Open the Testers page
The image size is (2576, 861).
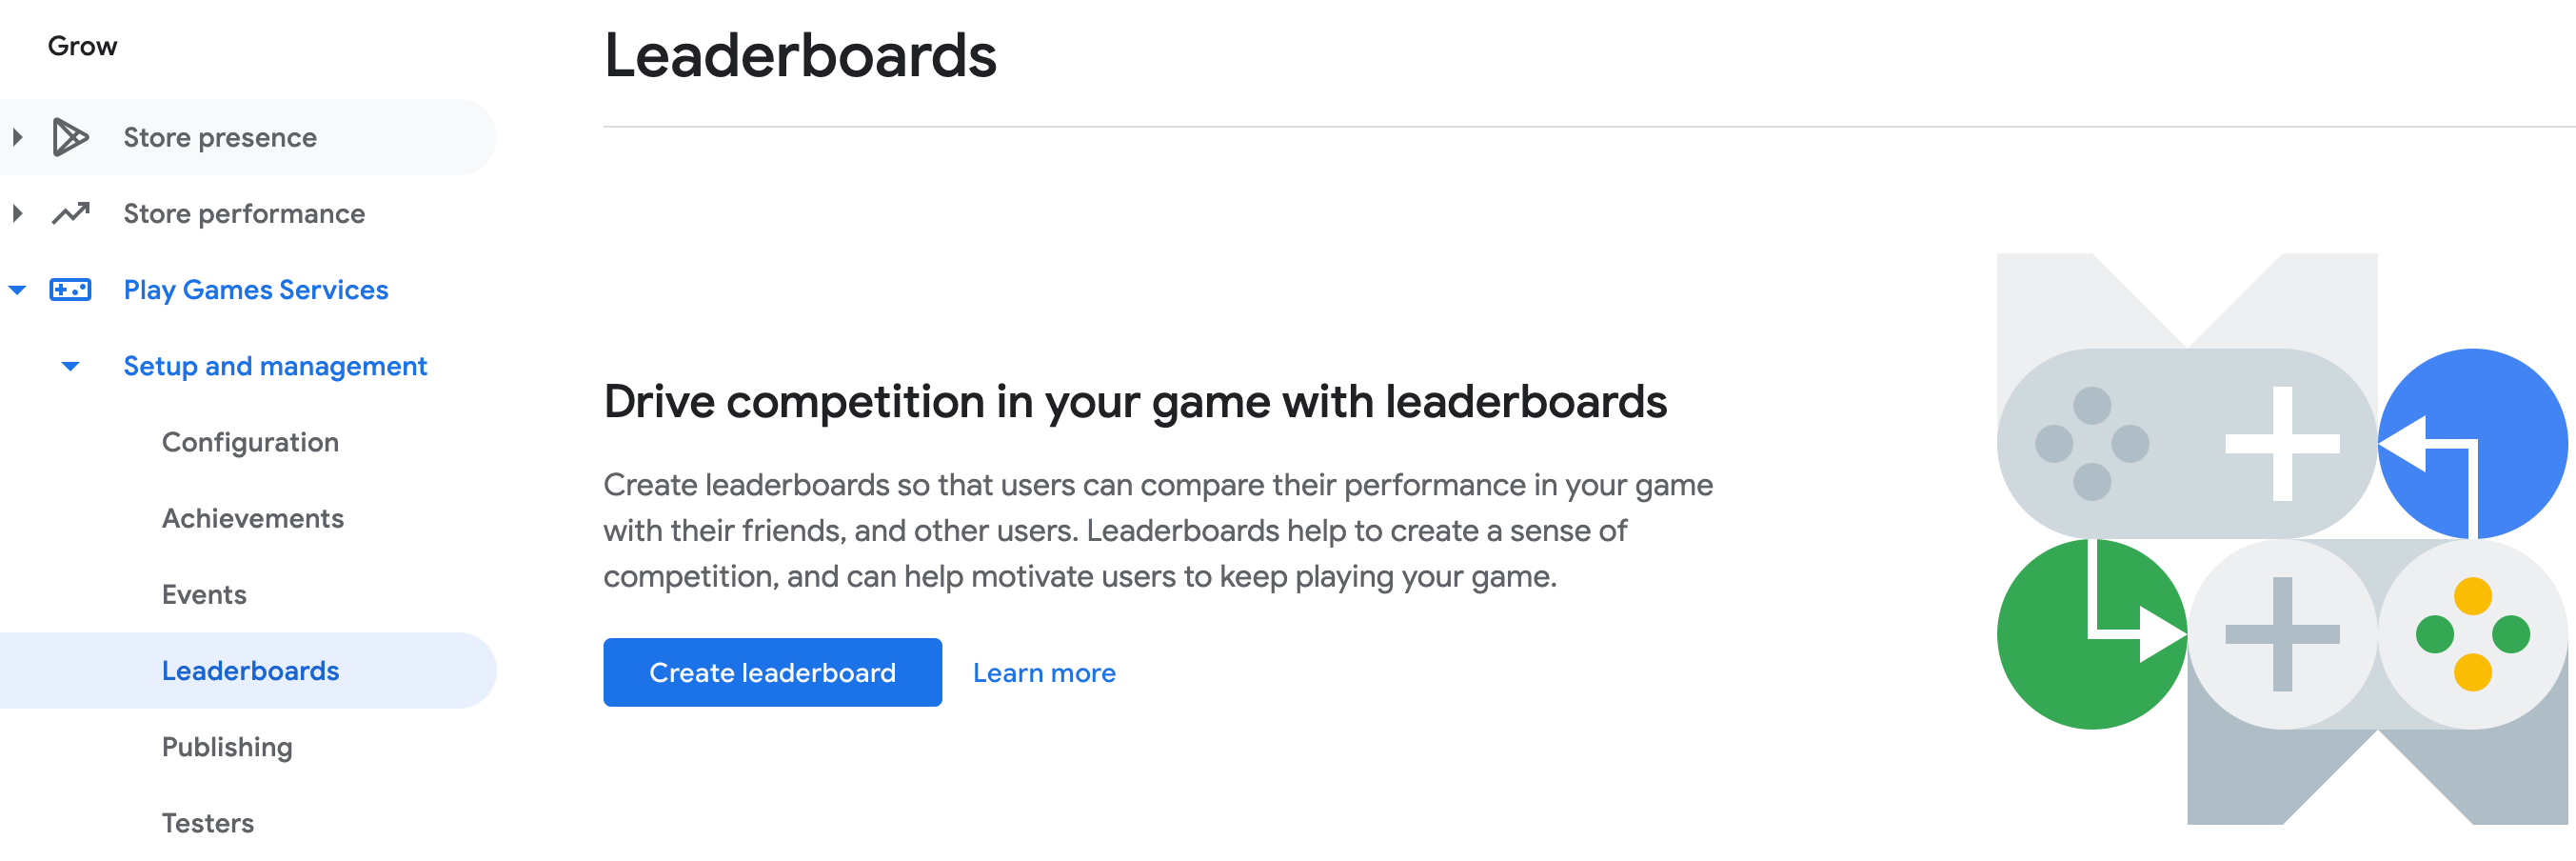[207, 822]
